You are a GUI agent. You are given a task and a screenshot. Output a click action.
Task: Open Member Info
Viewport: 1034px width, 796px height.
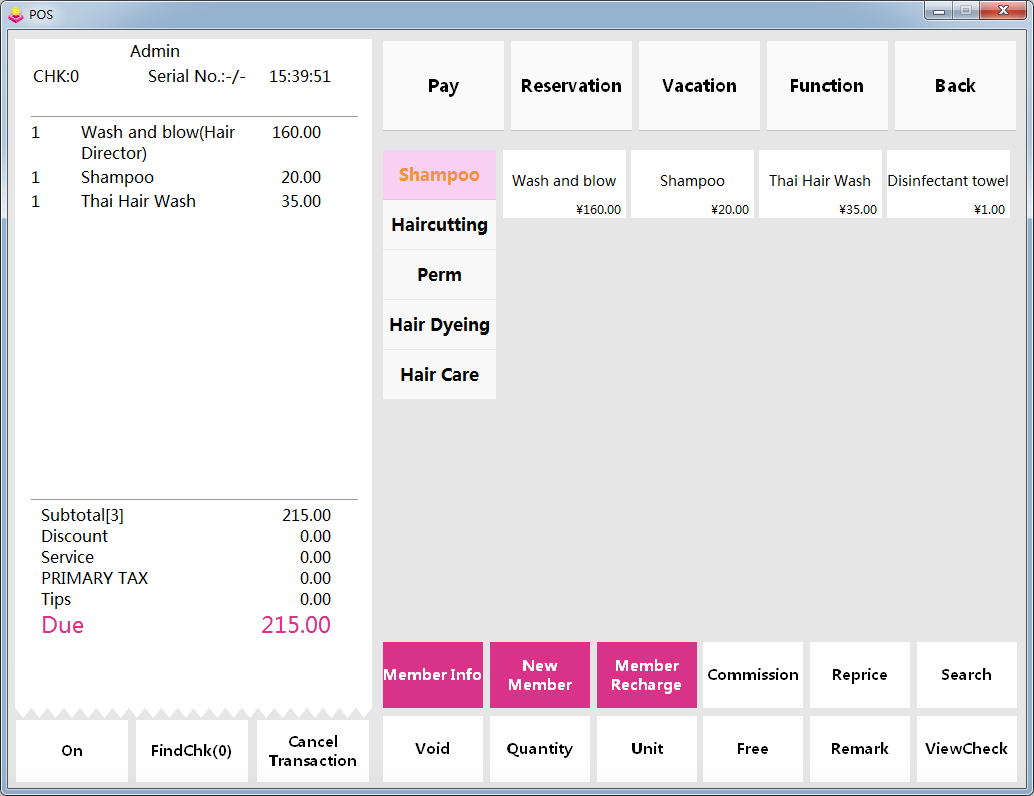432,675
